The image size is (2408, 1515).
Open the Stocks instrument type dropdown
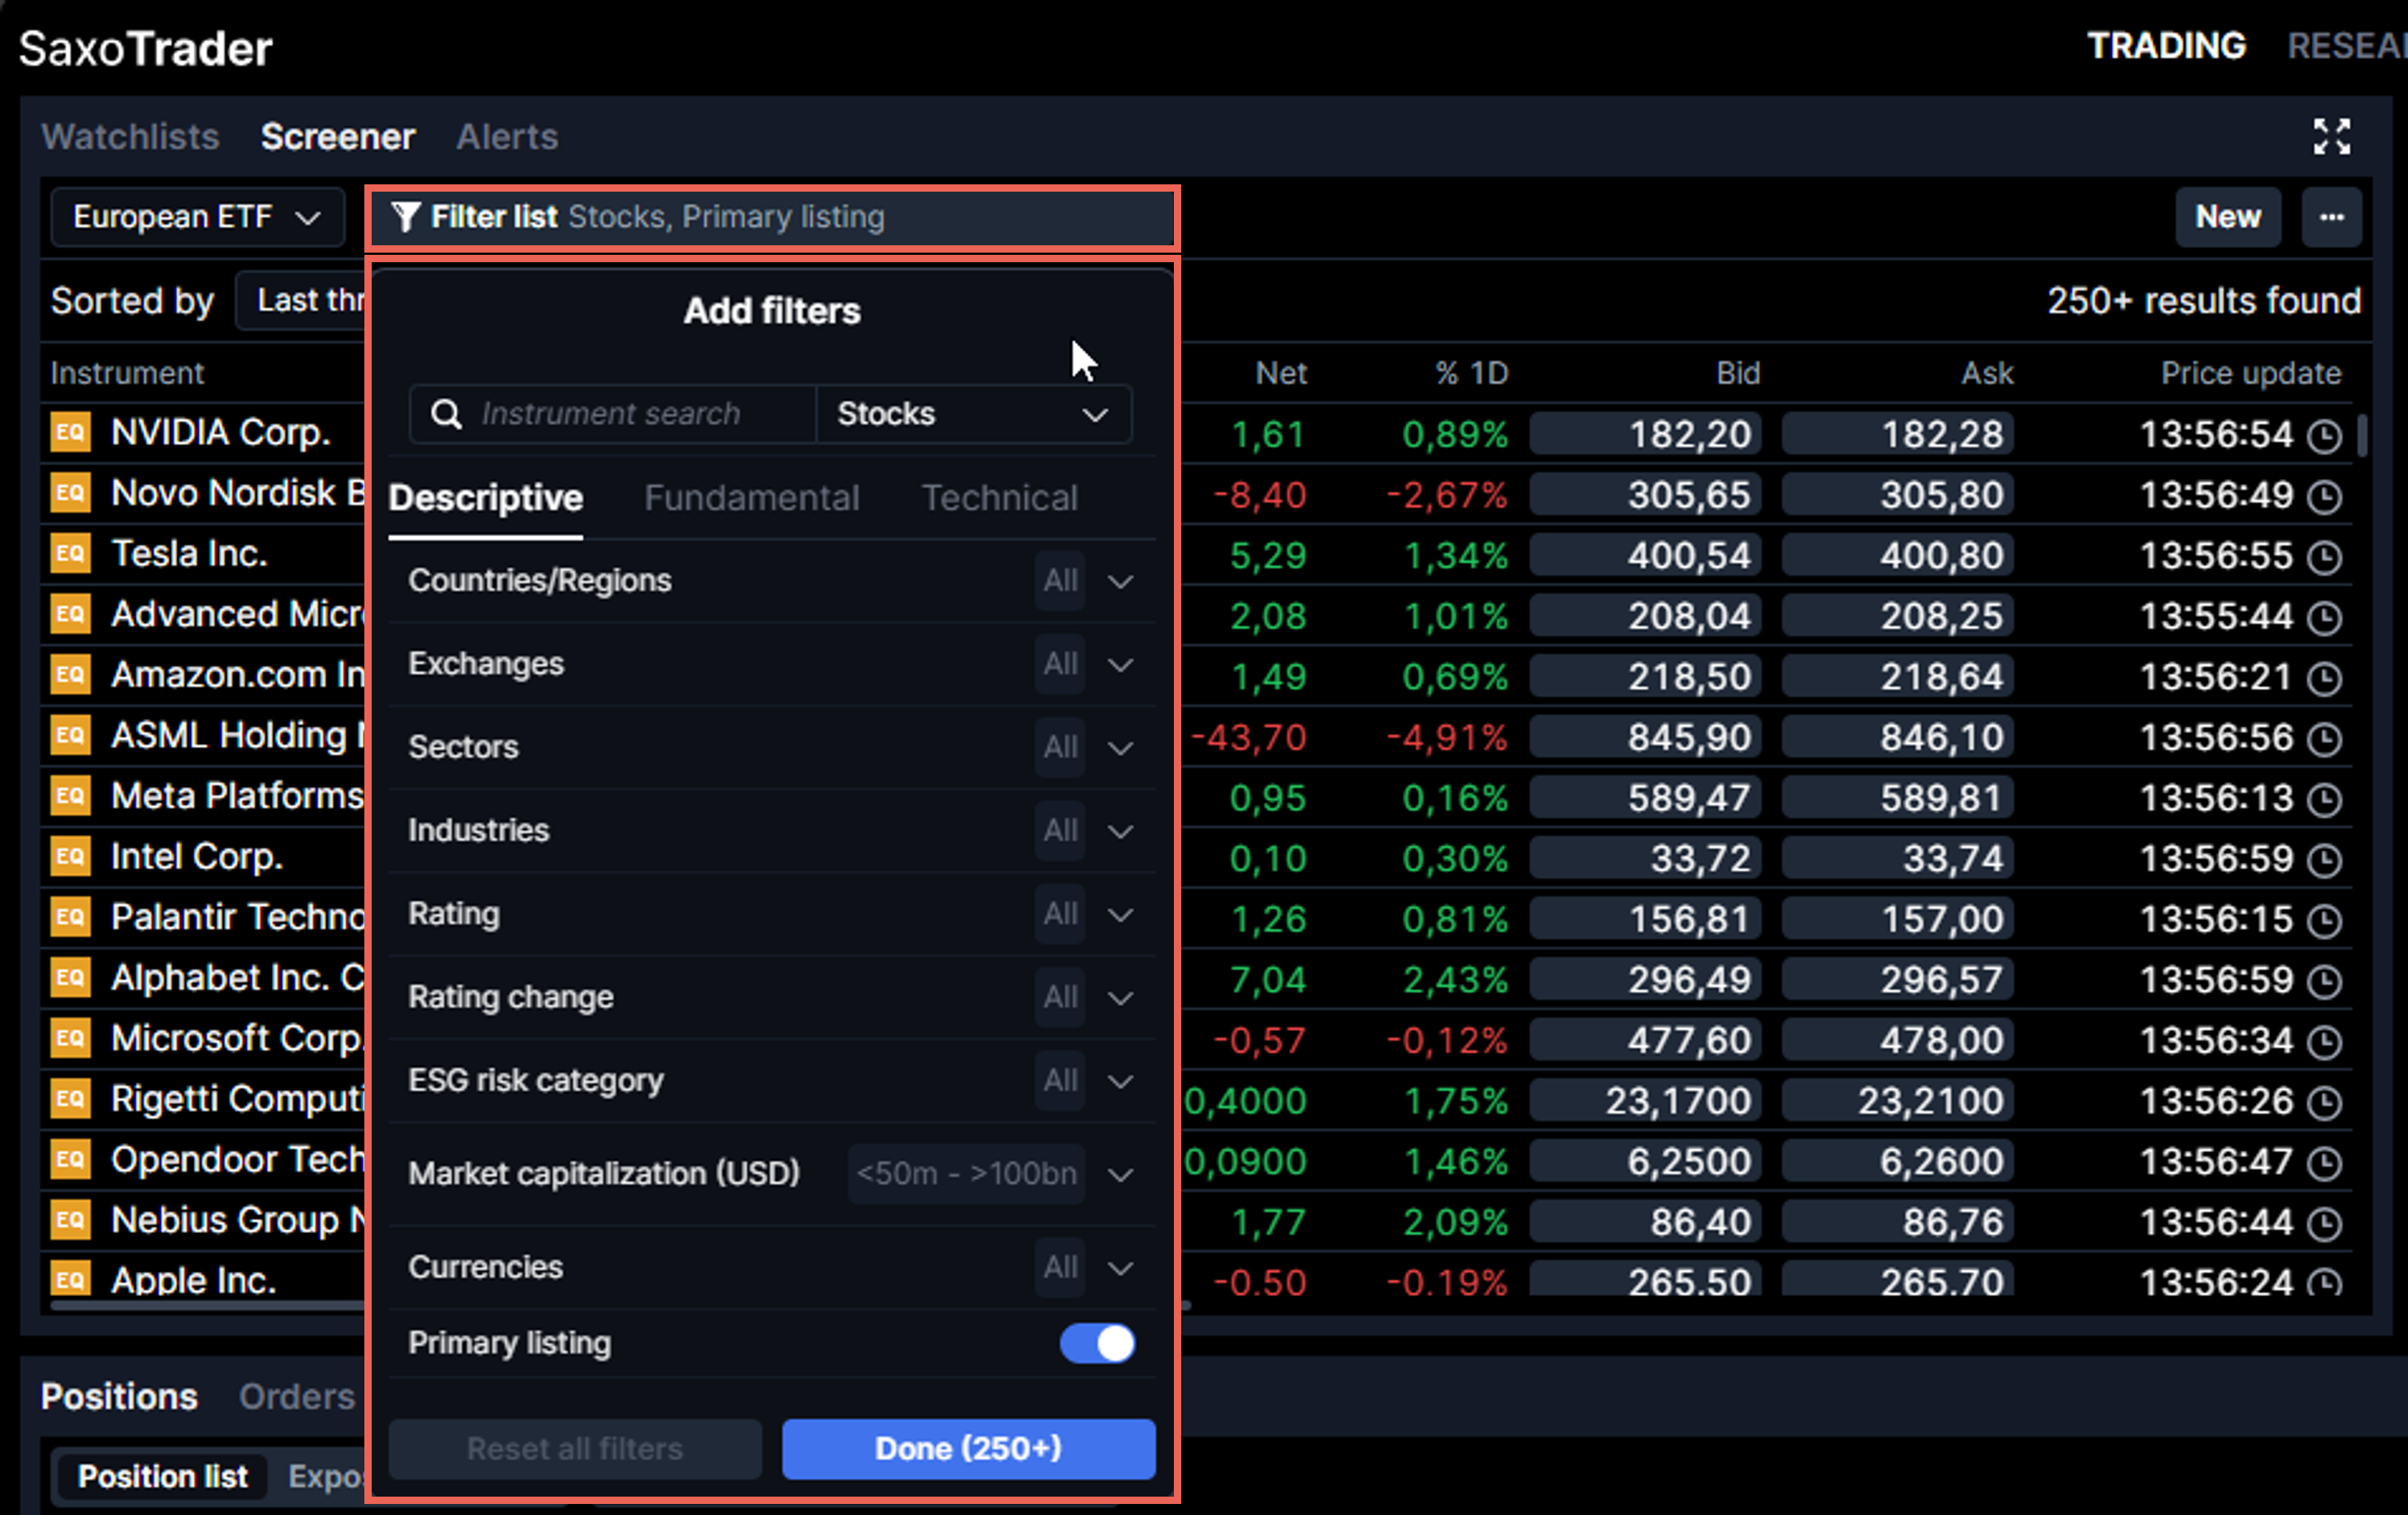pos(973,414)
